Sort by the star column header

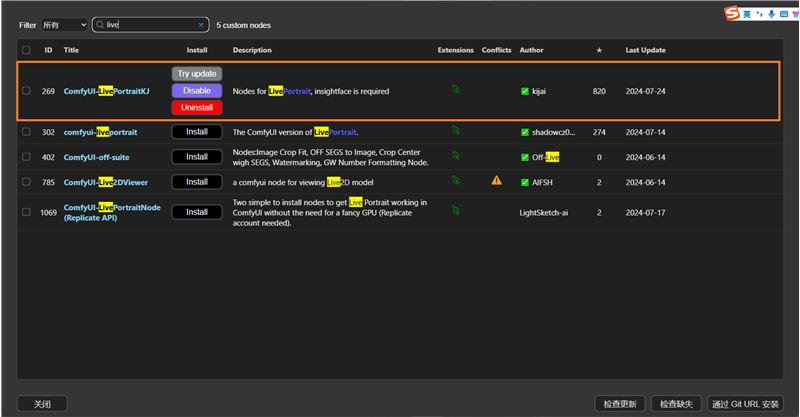599,50
